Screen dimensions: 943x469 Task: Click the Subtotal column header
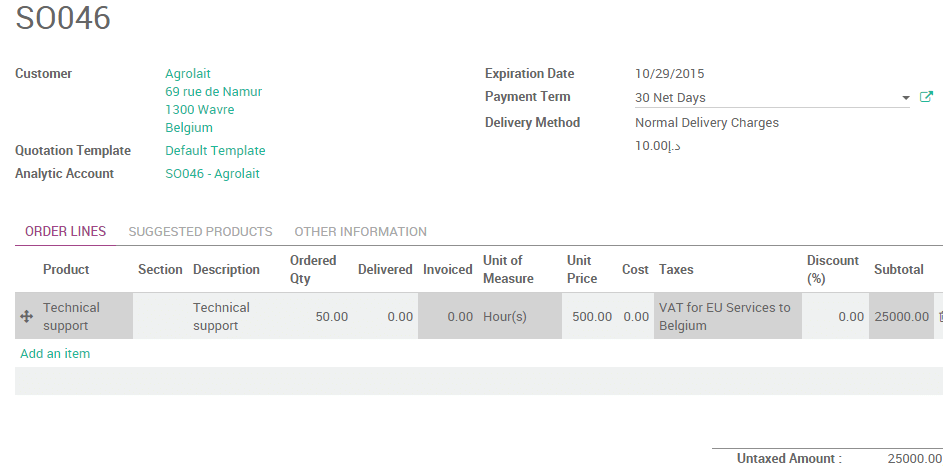898,270
